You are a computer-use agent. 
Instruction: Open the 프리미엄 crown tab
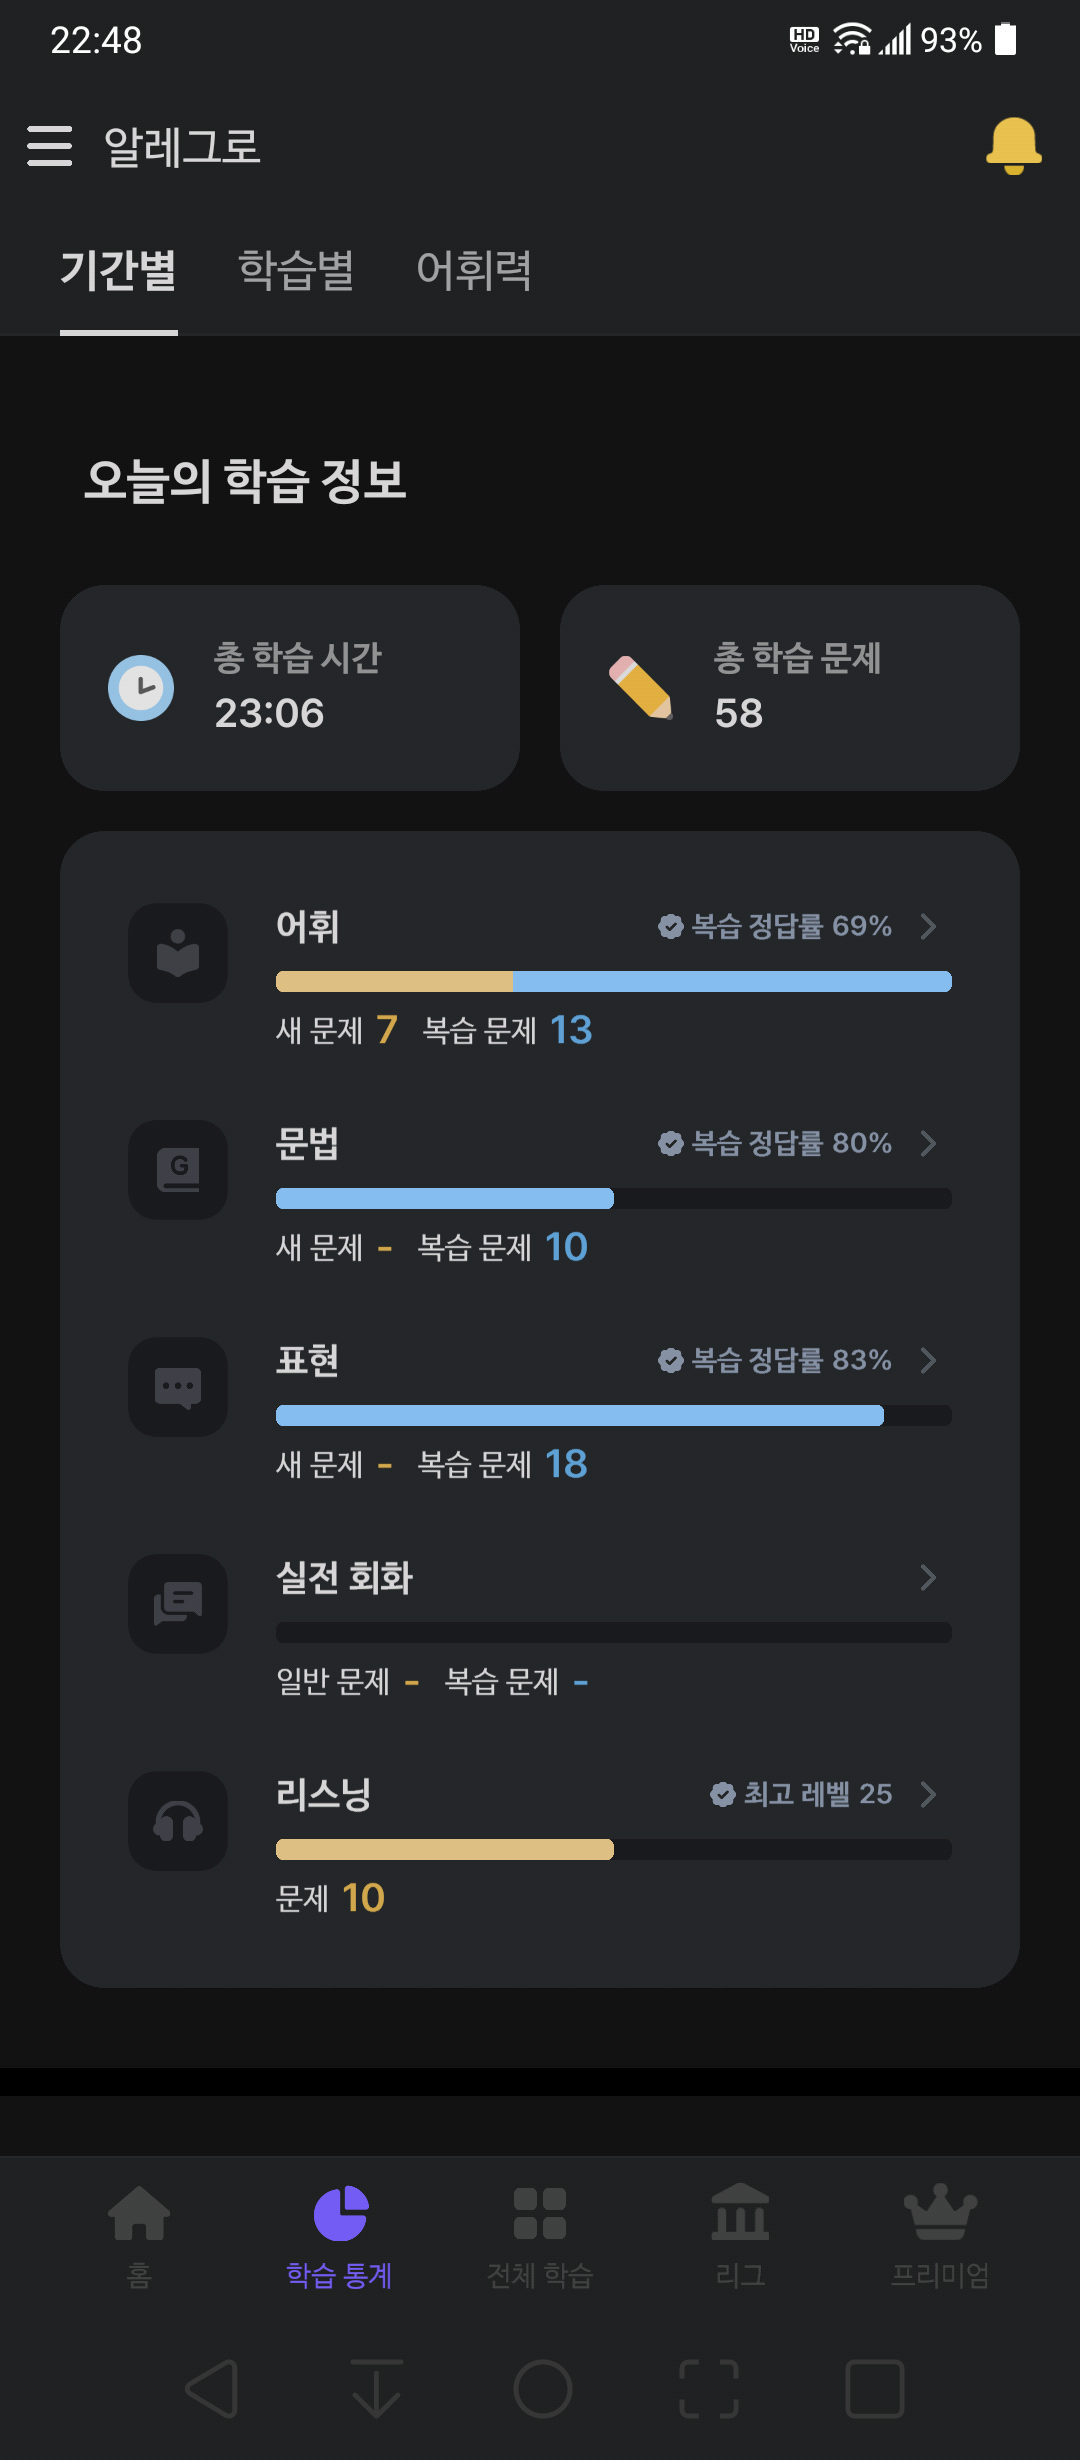point(940,2236)
